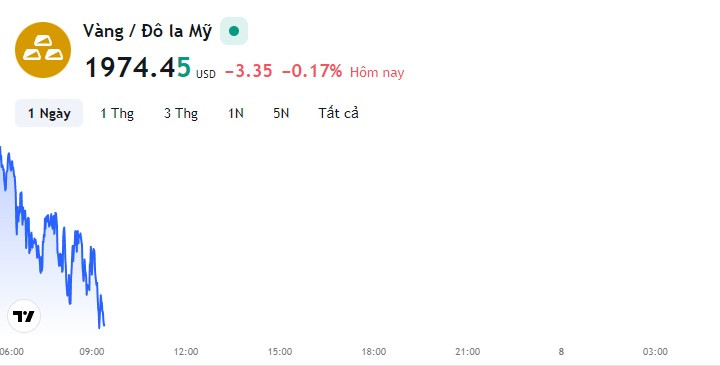Switch to the 3 Thg range

pos(181,113)
